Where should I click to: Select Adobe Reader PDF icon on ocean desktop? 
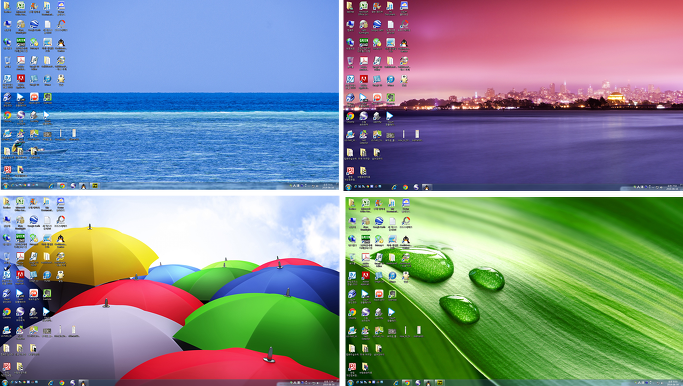pyautogui.click(x=20, y=61)
